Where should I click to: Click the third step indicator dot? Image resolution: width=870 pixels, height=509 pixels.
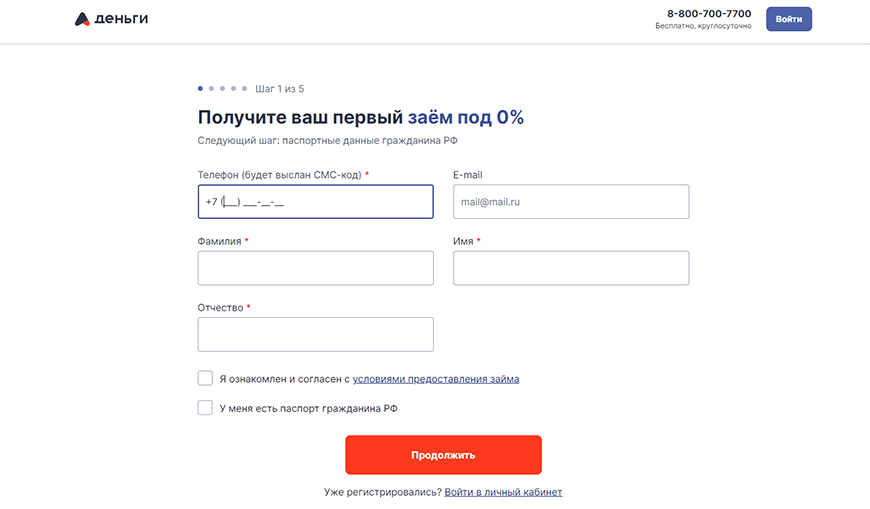(x=222, y=89)
